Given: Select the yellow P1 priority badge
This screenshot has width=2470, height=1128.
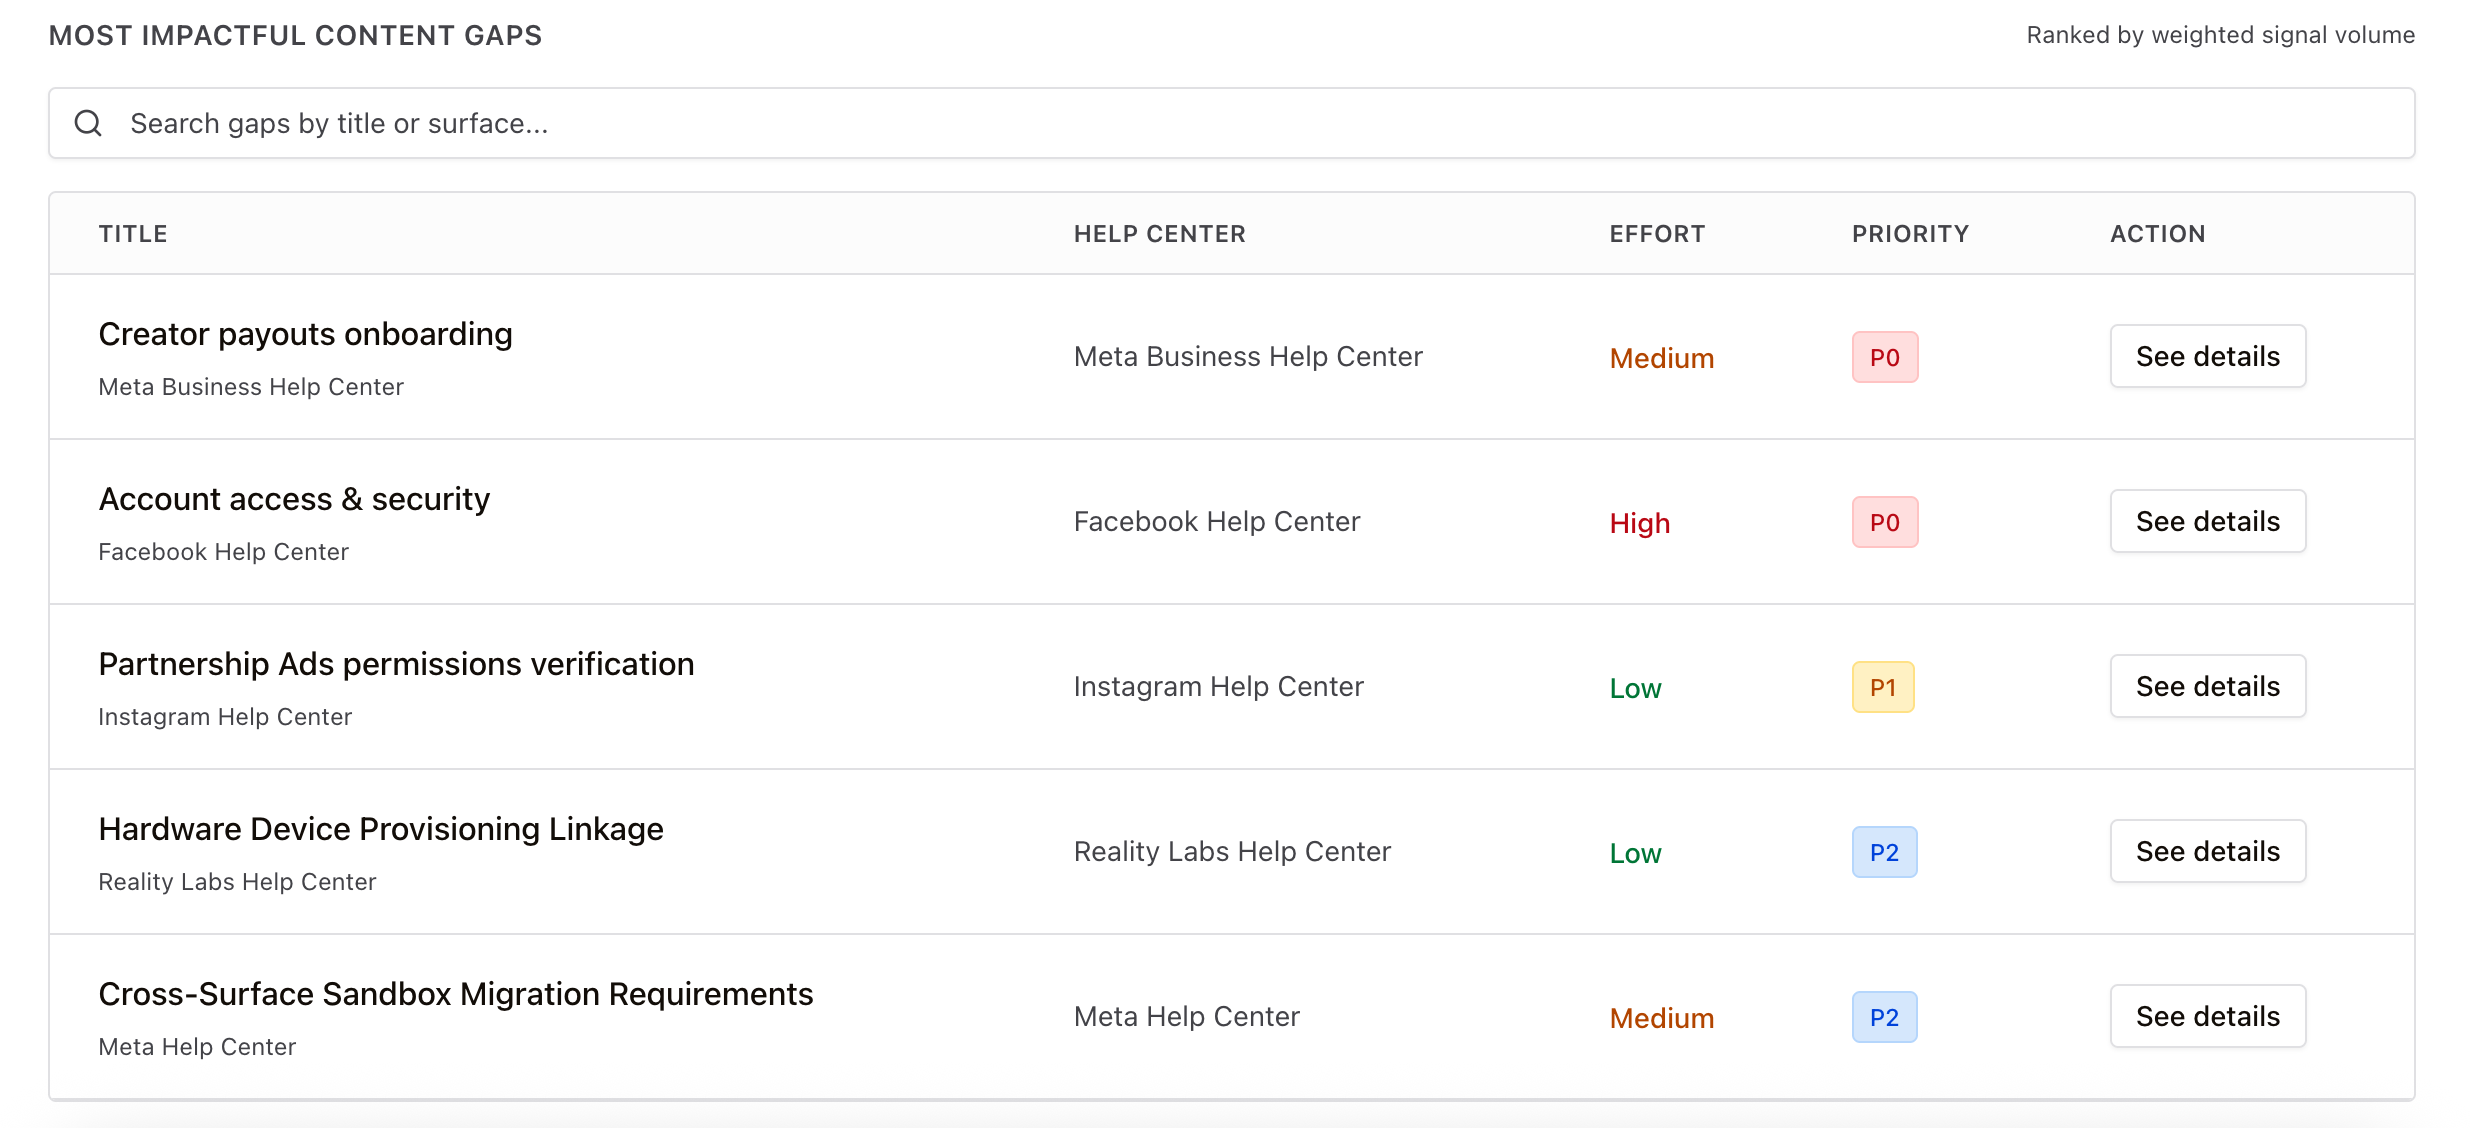Looking at the screenshot, I should pos(1883,687).
